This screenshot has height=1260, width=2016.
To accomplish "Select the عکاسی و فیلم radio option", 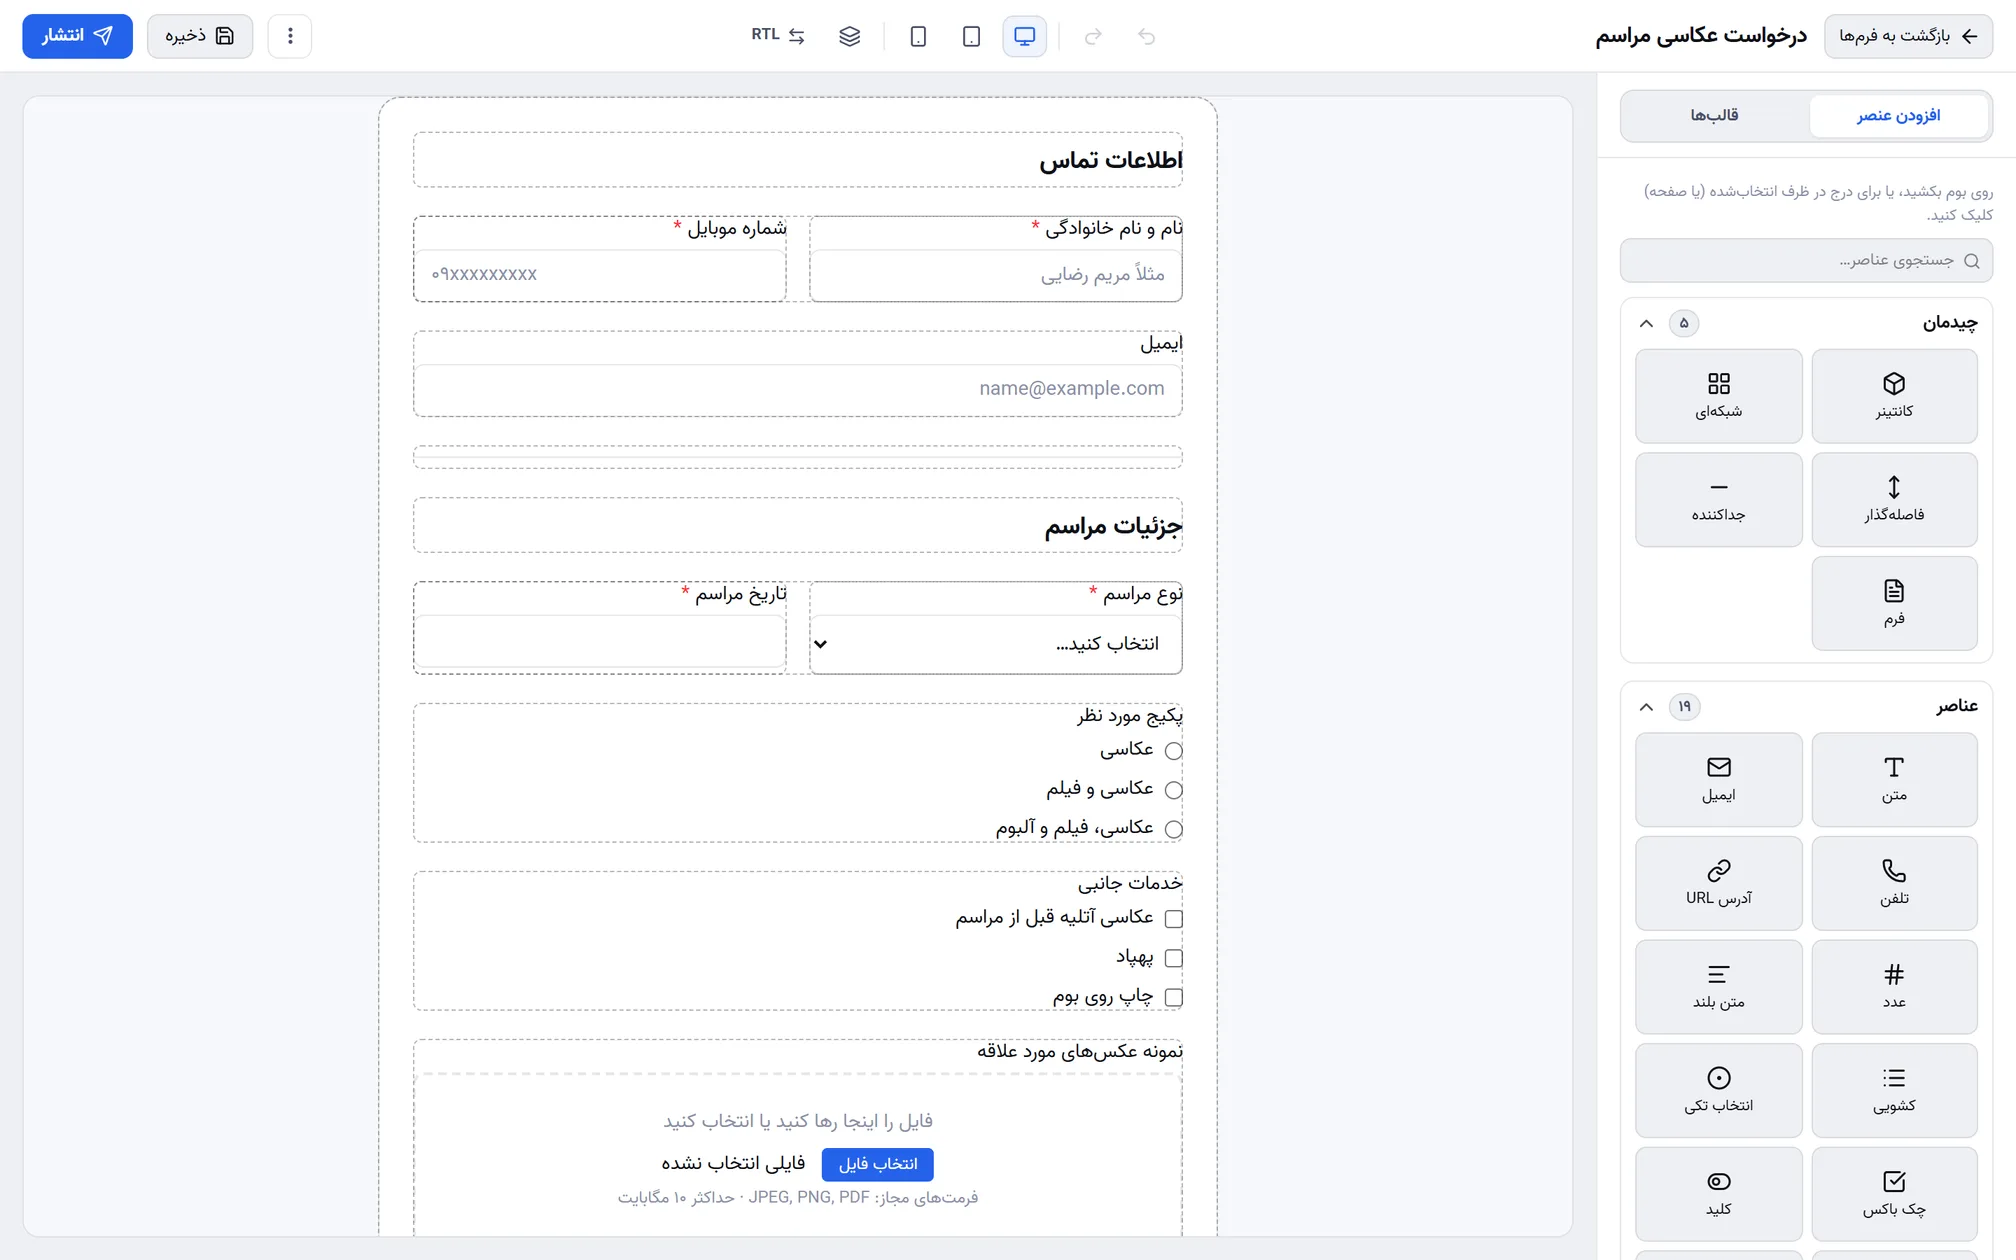I will pyautogui.click(x=1174, y=790).
